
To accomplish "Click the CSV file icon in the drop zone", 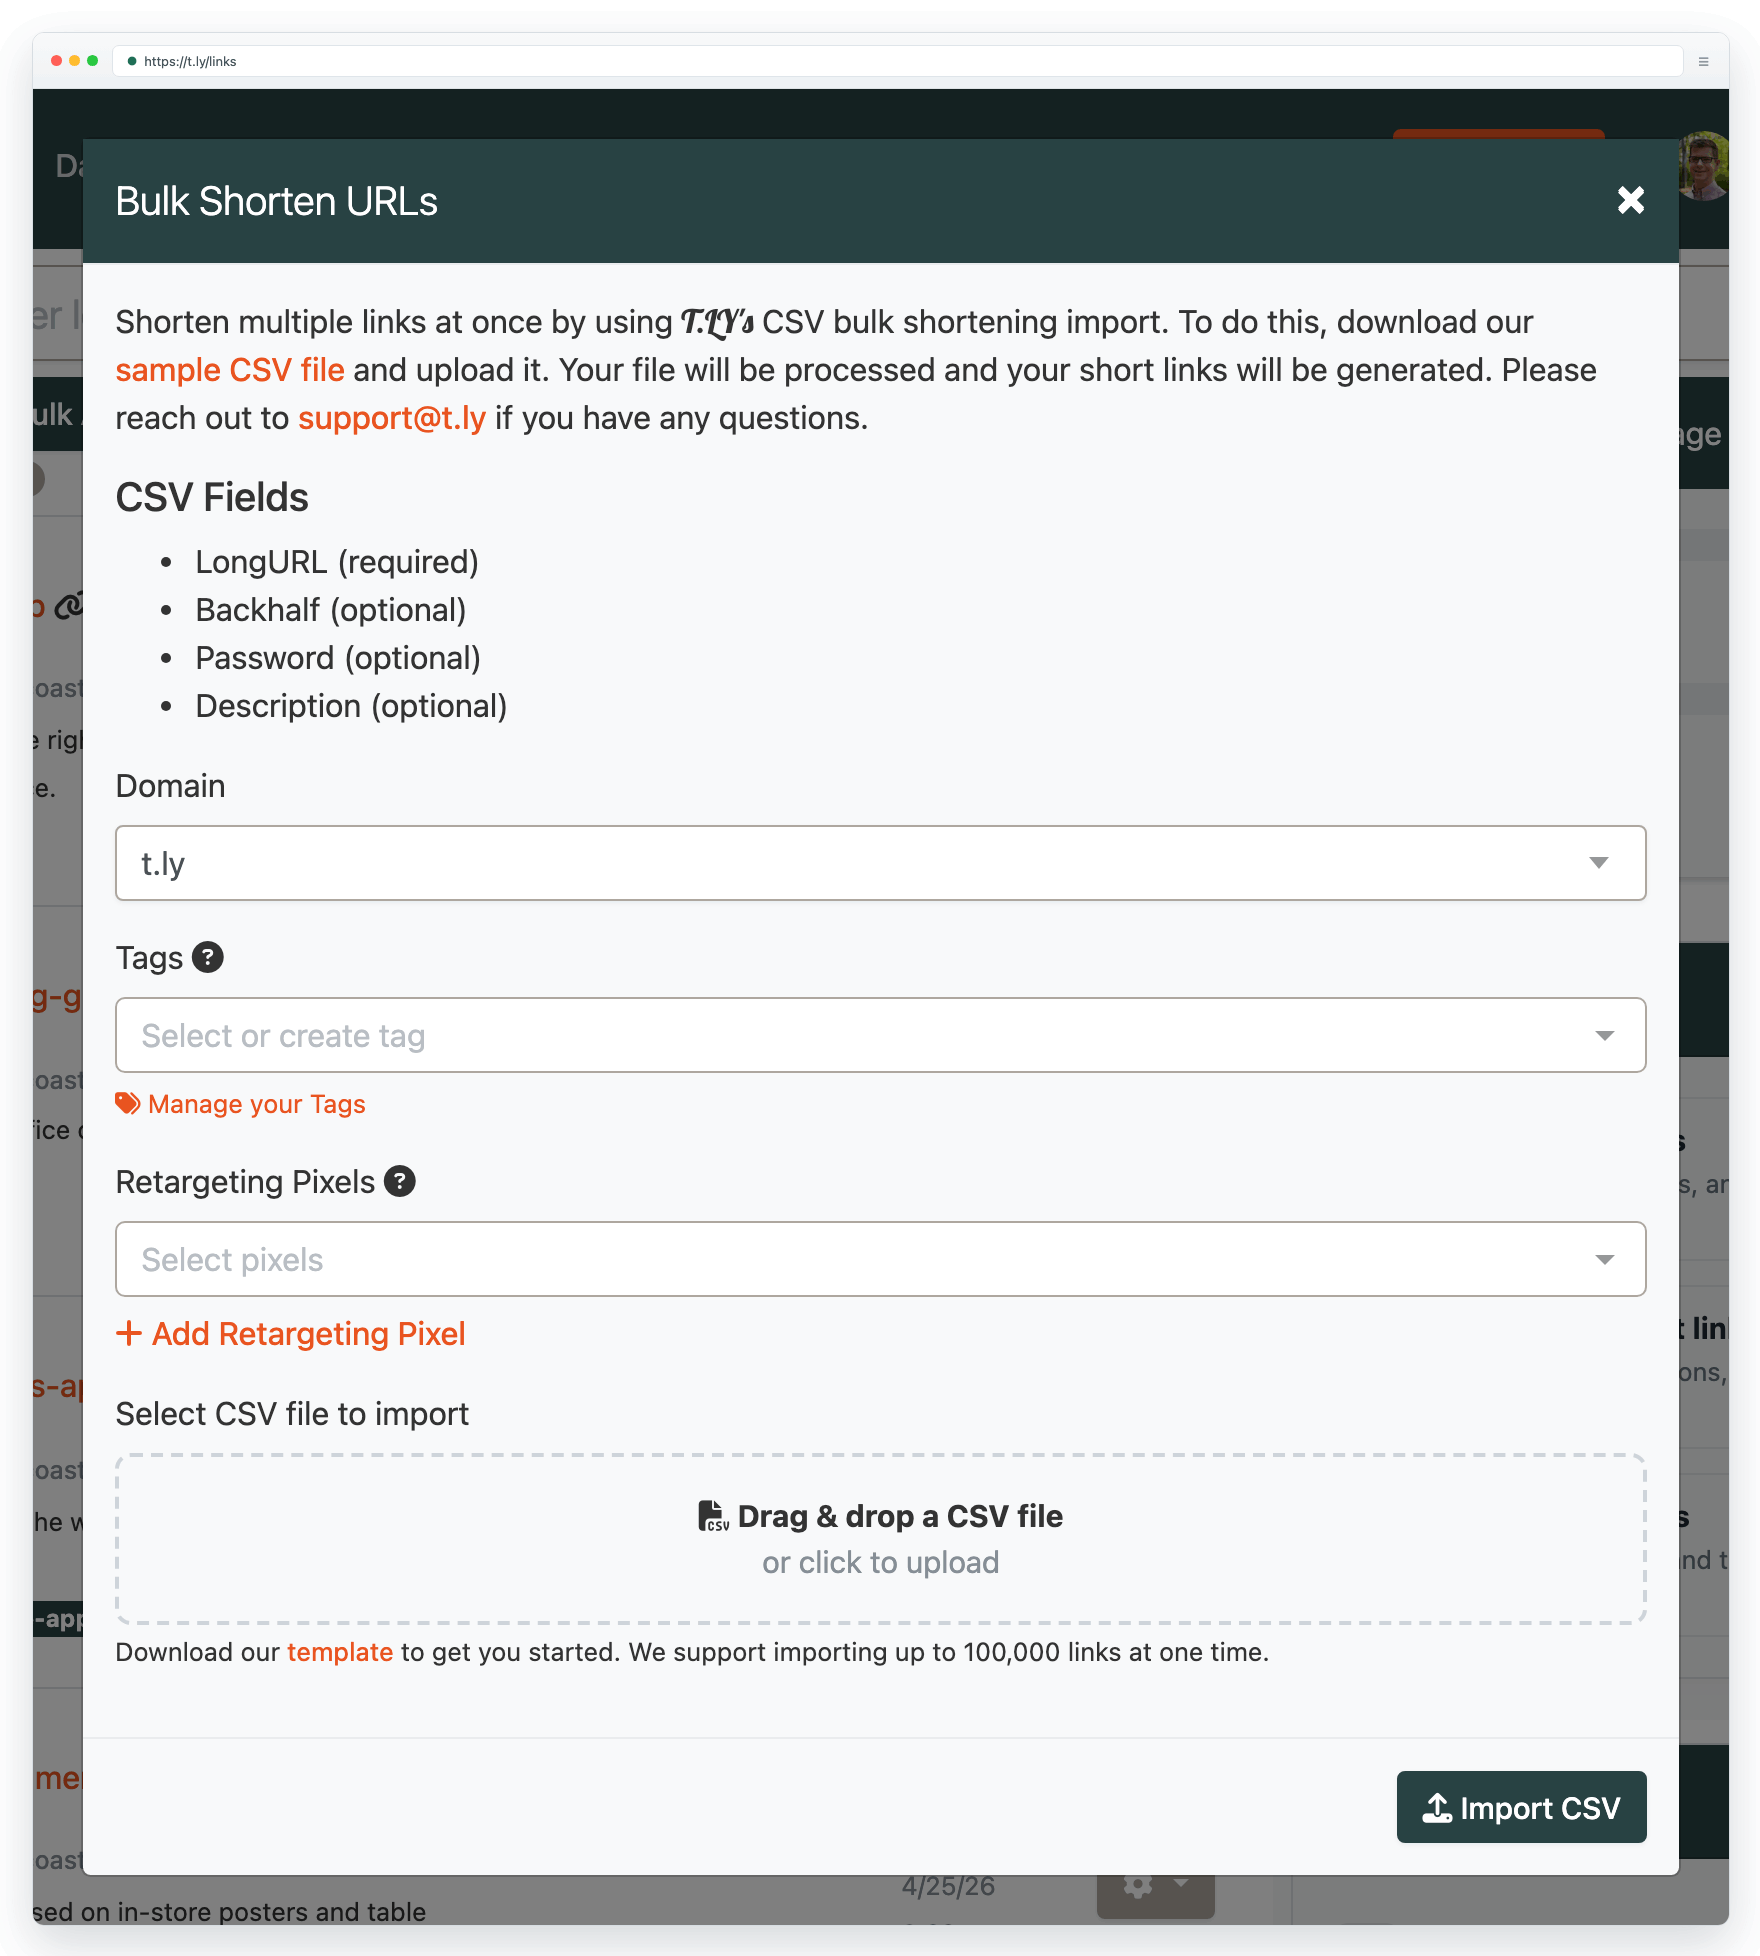I will click(x=713, y=1516).
